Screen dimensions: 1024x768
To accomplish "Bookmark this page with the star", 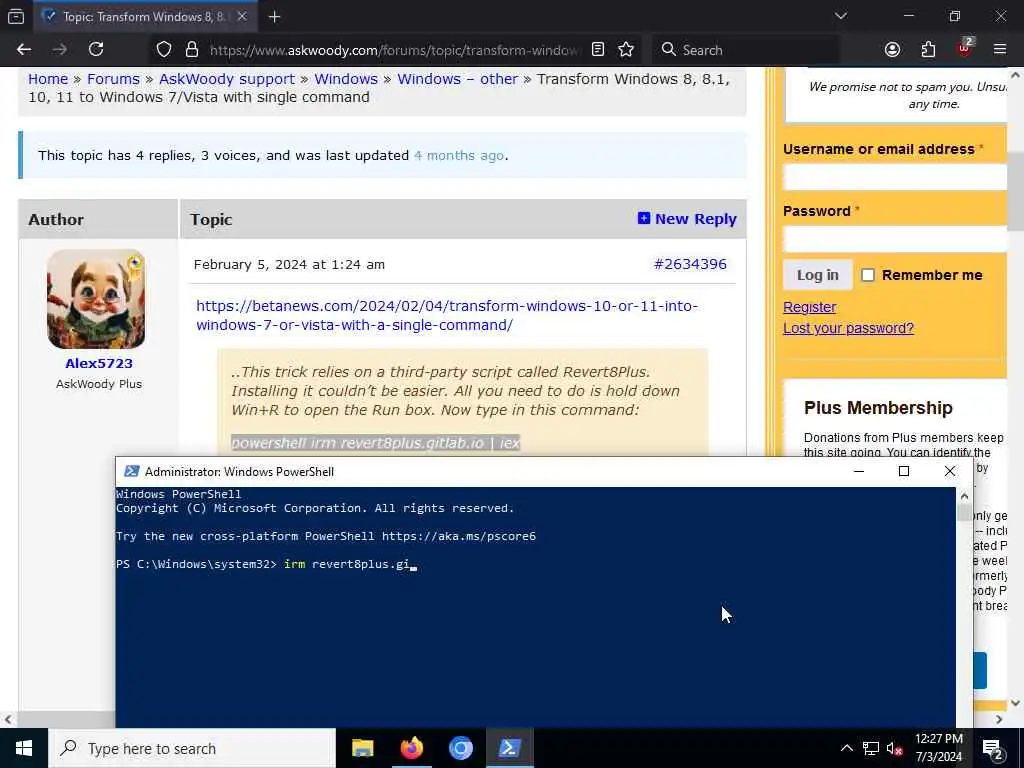I will (x=626, y=50).
